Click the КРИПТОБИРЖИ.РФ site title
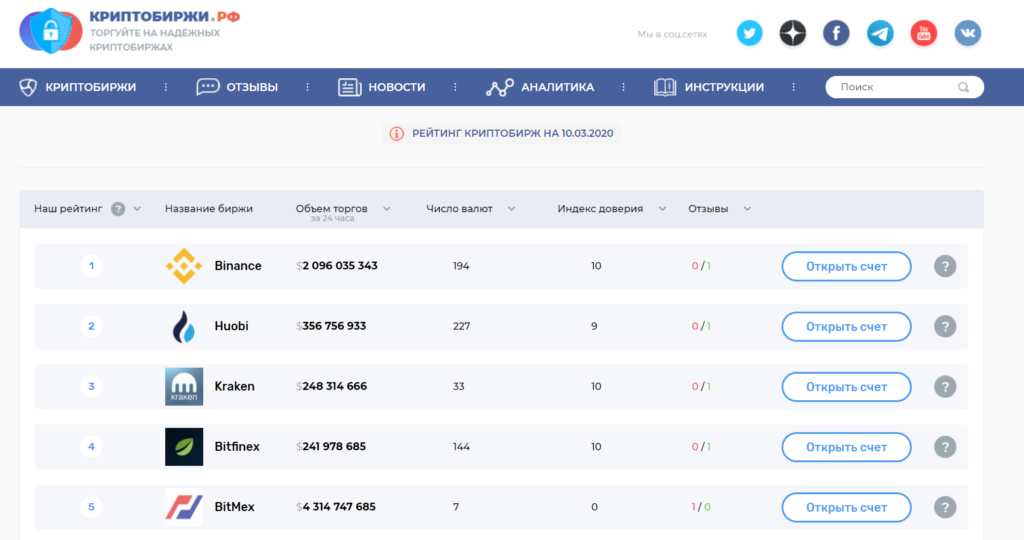 [165, 17]
